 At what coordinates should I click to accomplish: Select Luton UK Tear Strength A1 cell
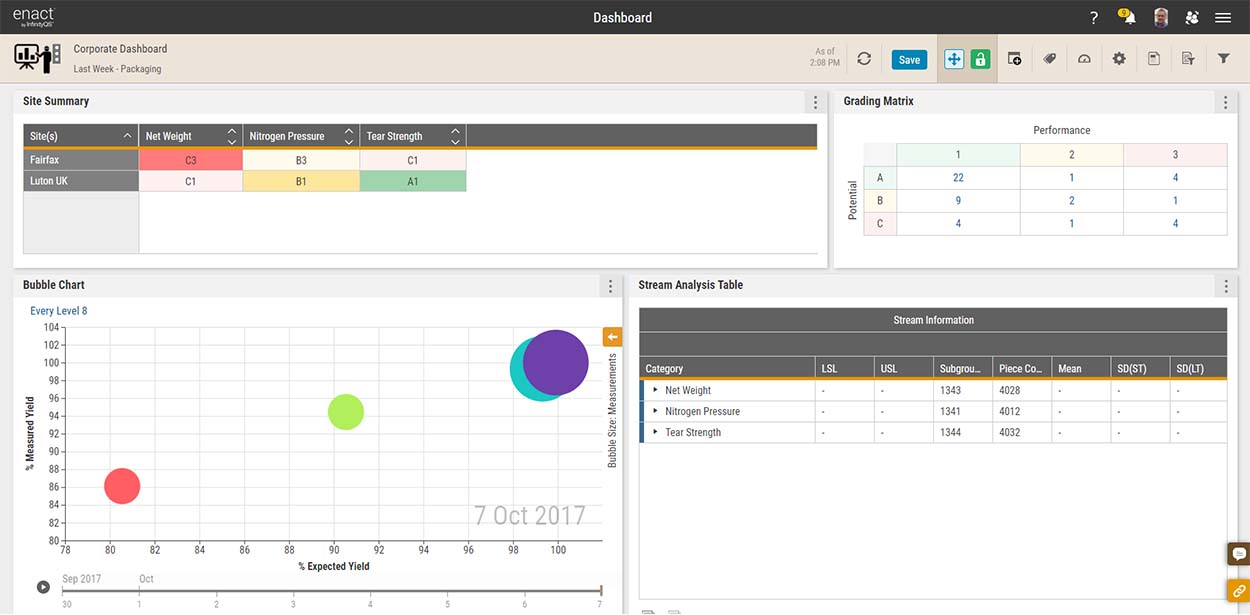click(413, 181)
